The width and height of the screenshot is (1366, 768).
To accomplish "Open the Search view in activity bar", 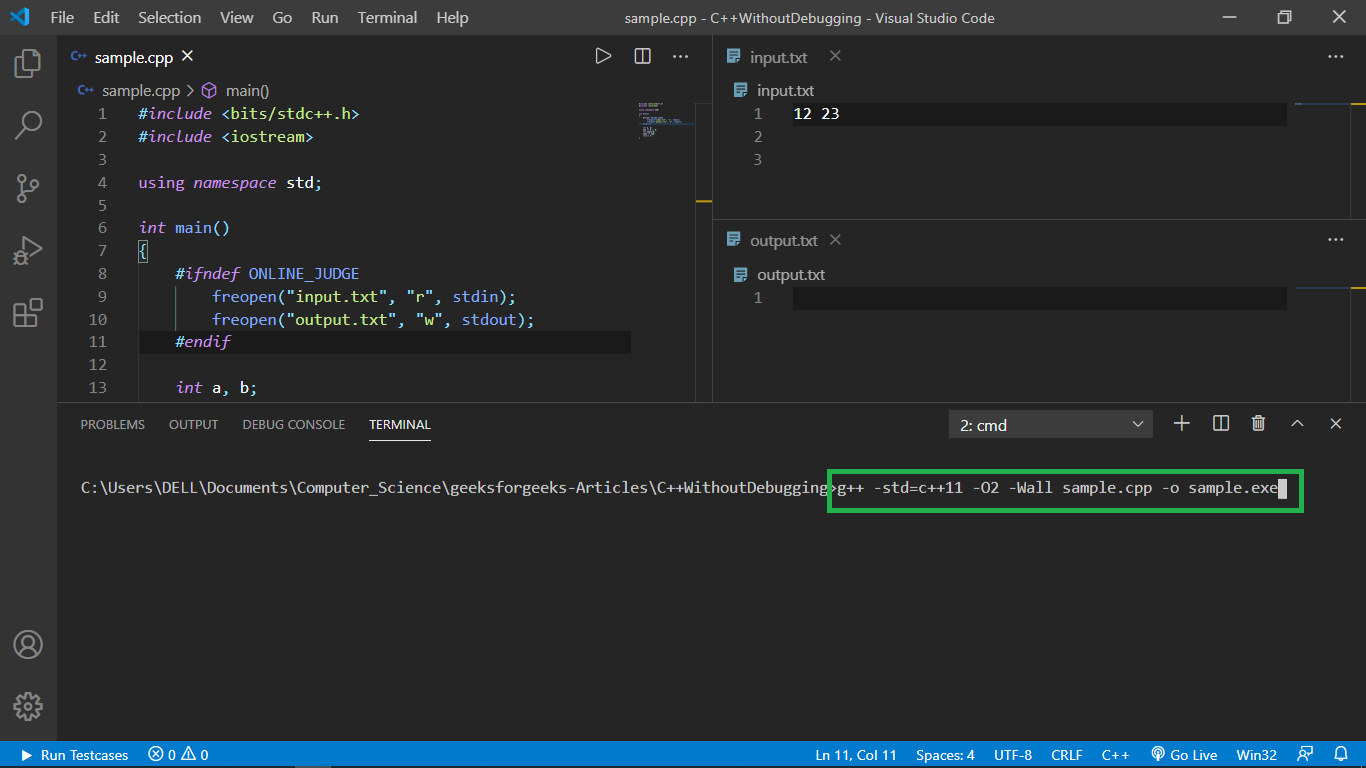I will click(28, 125).
